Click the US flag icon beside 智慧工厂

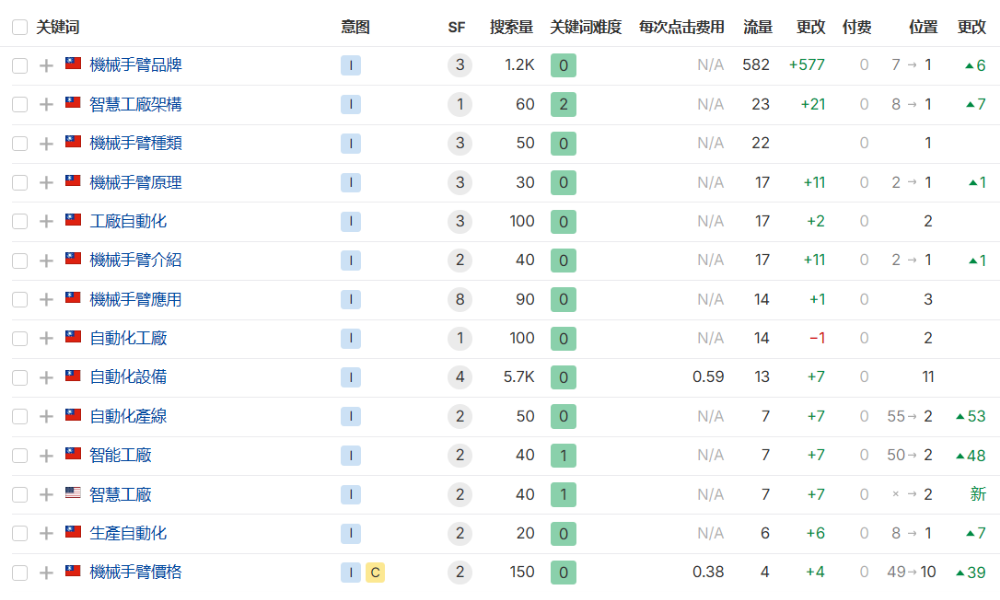[71, 494]
